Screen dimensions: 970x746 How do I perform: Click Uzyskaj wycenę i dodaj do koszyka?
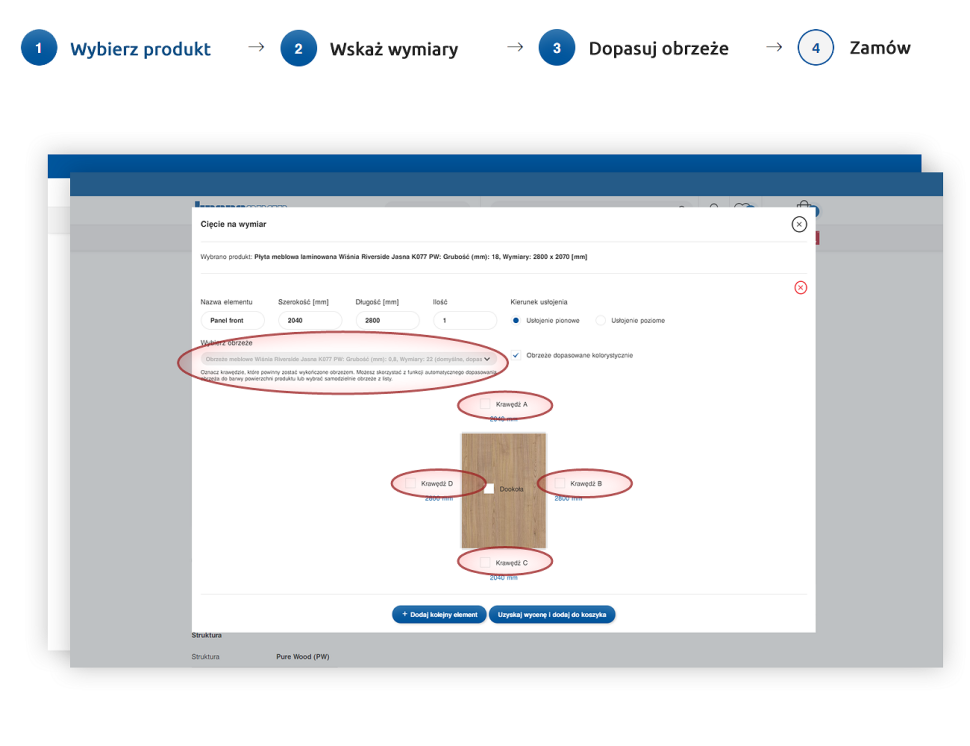[552, 614]
